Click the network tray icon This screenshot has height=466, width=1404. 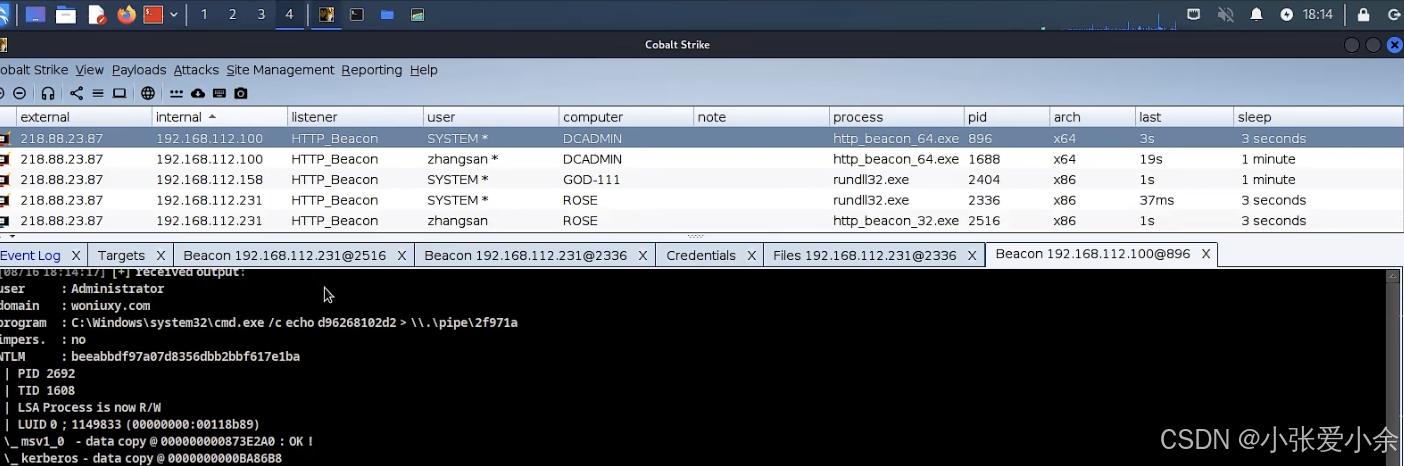[1193, 15]
